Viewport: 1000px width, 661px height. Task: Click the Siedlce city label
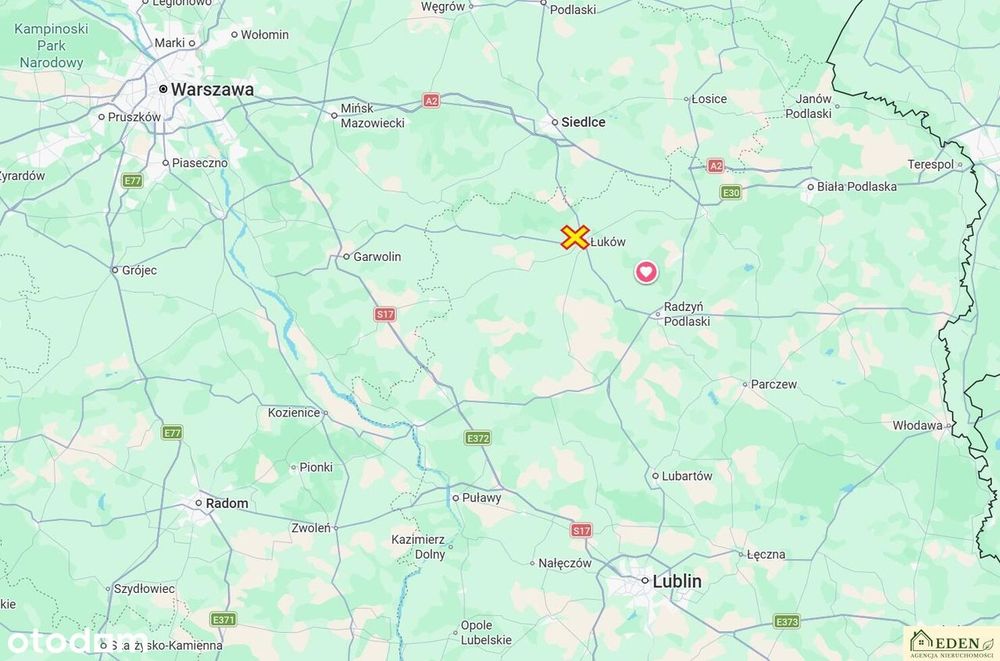(583, 122)
